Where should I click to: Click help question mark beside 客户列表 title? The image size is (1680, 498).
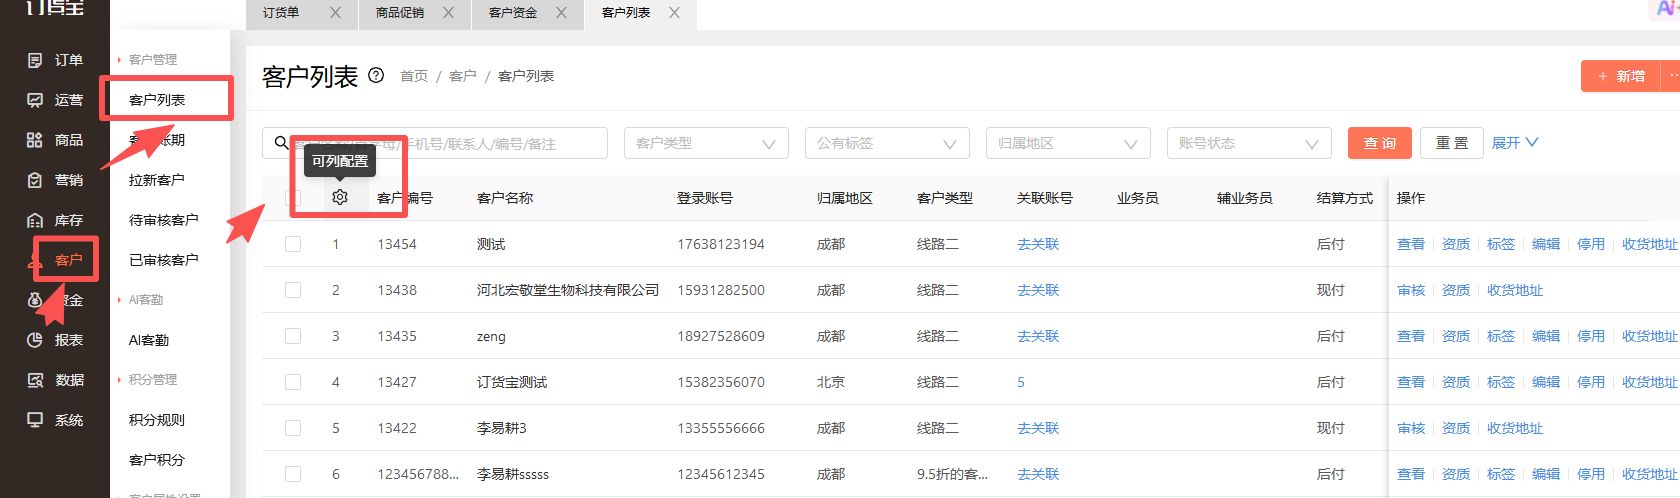coord(376,75)
